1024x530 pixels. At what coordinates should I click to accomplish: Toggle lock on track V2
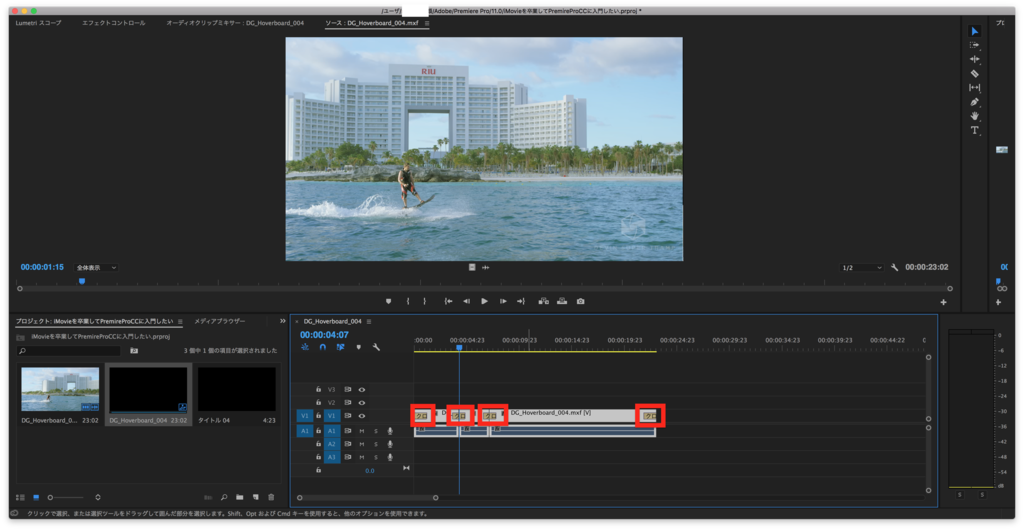pyautogui.click(x=318, y=402)
